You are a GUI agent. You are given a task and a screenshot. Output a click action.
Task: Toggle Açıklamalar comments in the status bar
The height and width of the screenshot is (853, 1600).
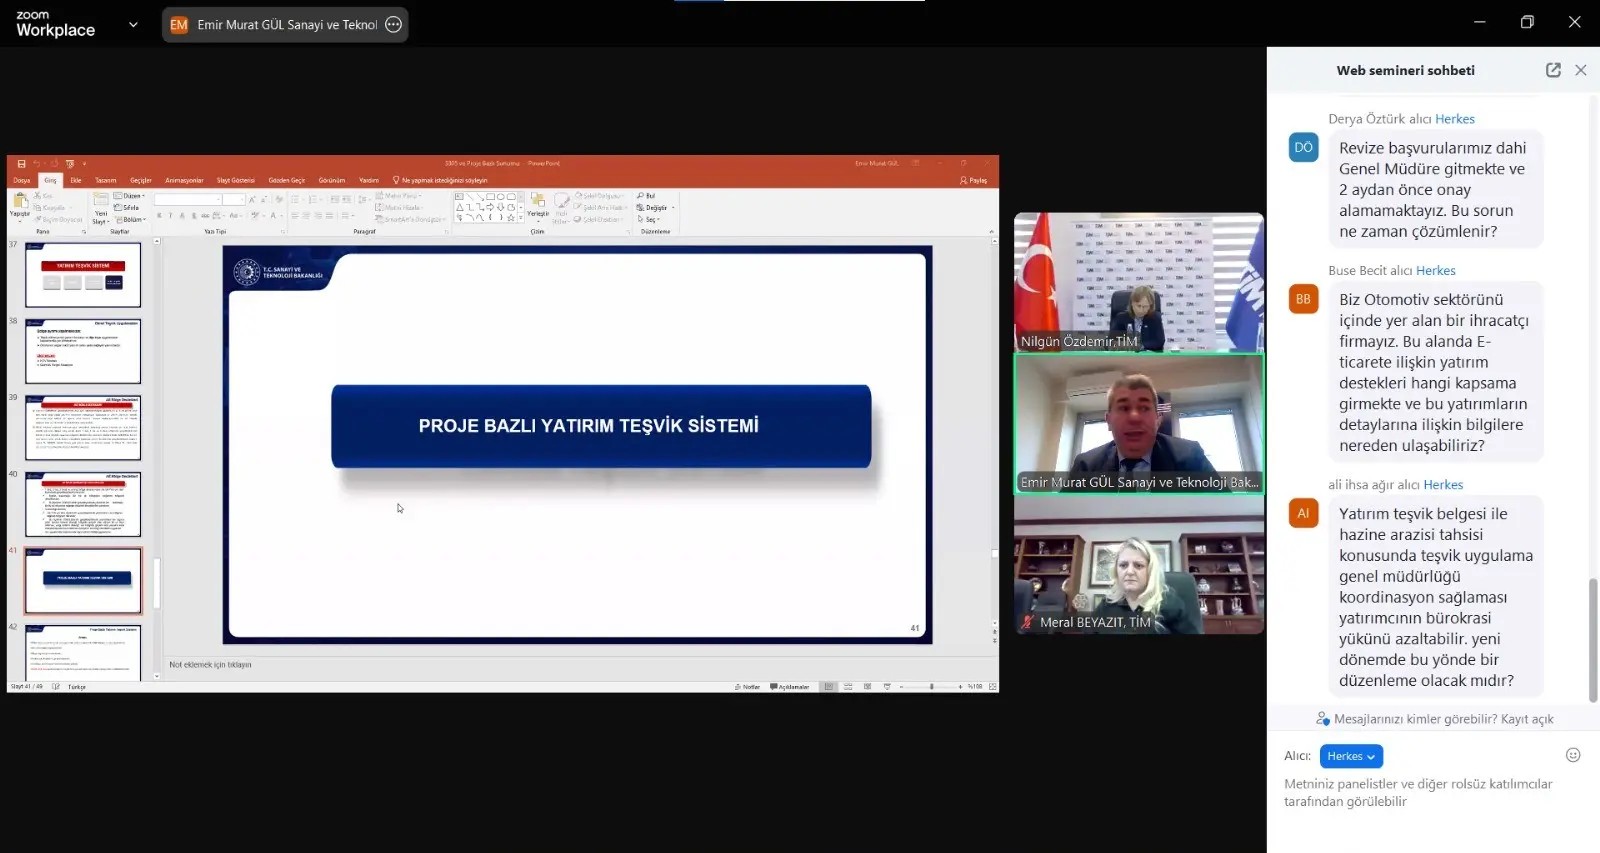790,687
